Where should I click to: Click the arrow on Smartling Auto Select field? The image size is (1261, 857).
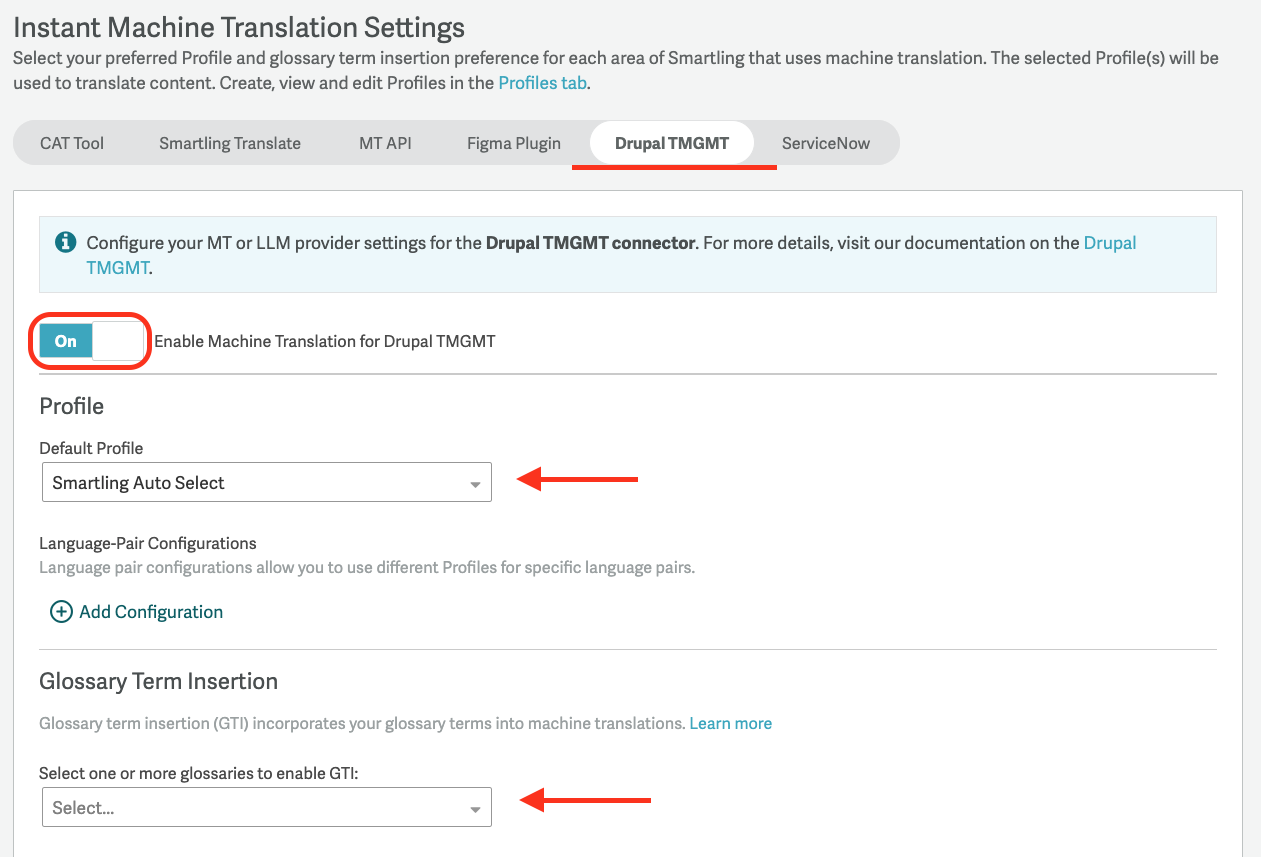tap(475, 484)
